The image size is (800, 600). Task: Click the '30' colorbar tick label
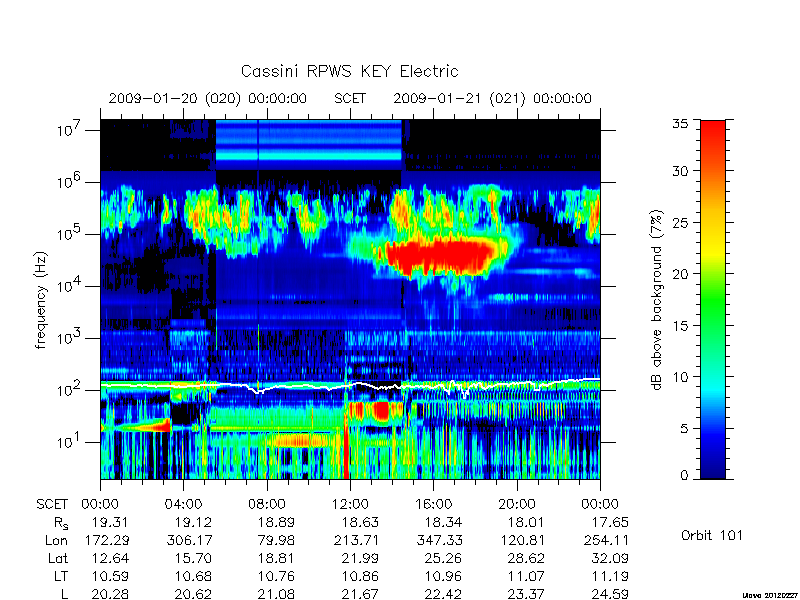[x=680, y=170]
